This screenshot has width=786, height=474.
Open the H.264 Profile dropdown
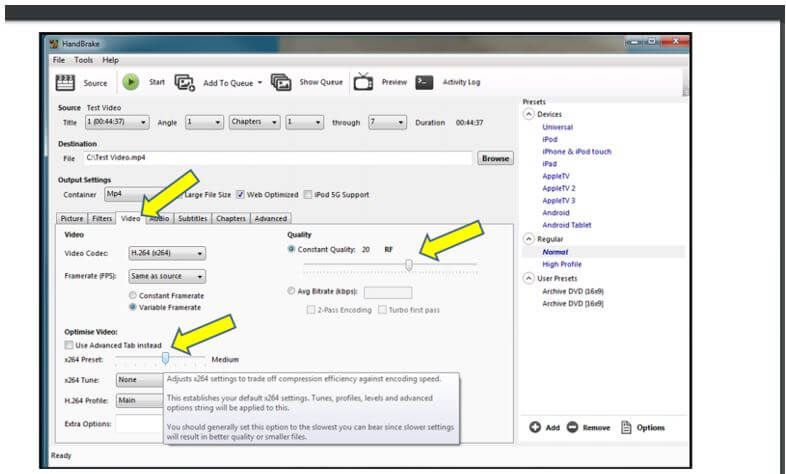click(x=140, y=400)
